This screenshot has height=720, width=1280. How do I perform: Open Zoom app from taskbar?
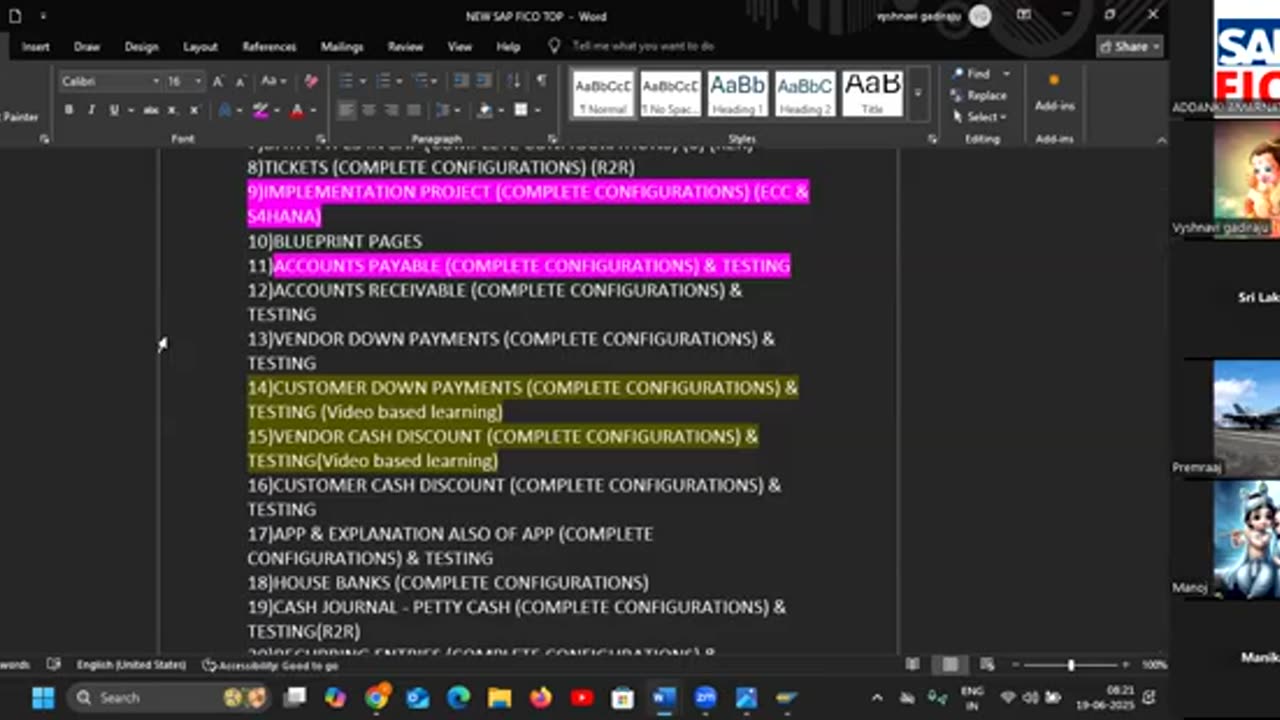click(705, 697)
